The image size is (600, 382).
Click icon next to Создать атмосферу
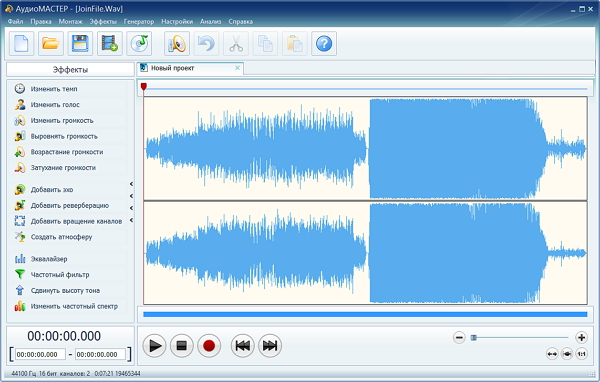click(20, 237)
